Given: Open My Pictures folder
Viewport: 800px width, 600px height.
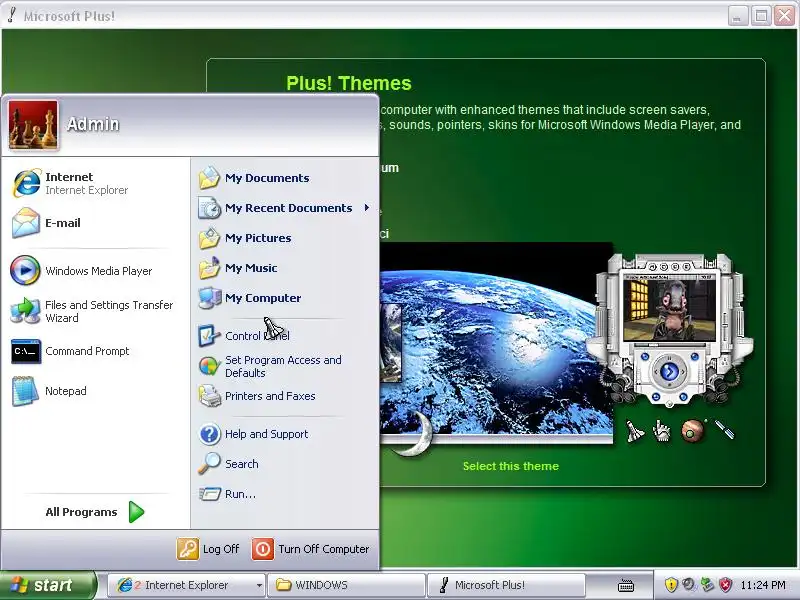Looking at the screenshot, I should 245,238.
